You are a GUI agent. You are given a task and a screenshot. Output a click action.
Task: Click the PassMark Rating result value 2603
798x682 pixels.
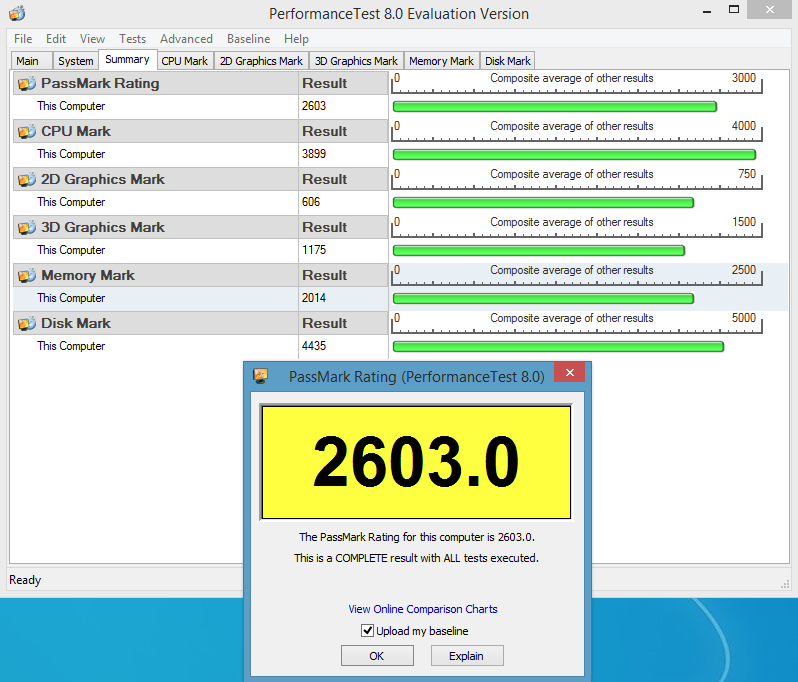point(314,106)
